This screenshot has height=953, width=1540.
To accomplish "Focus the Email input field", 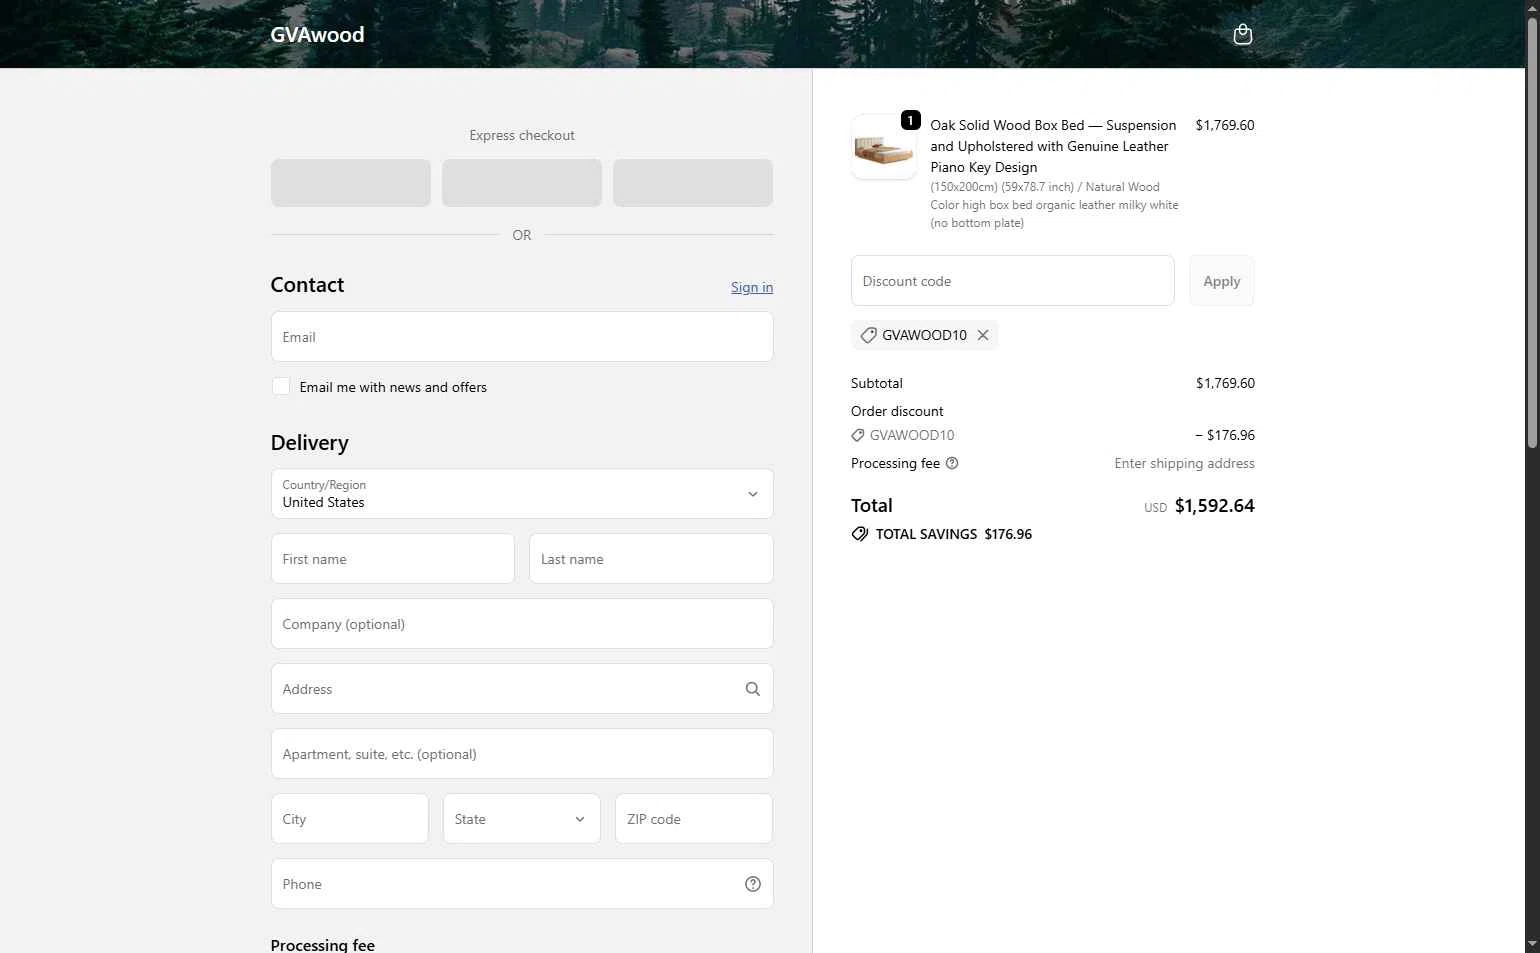I will (x=522, y=337).
